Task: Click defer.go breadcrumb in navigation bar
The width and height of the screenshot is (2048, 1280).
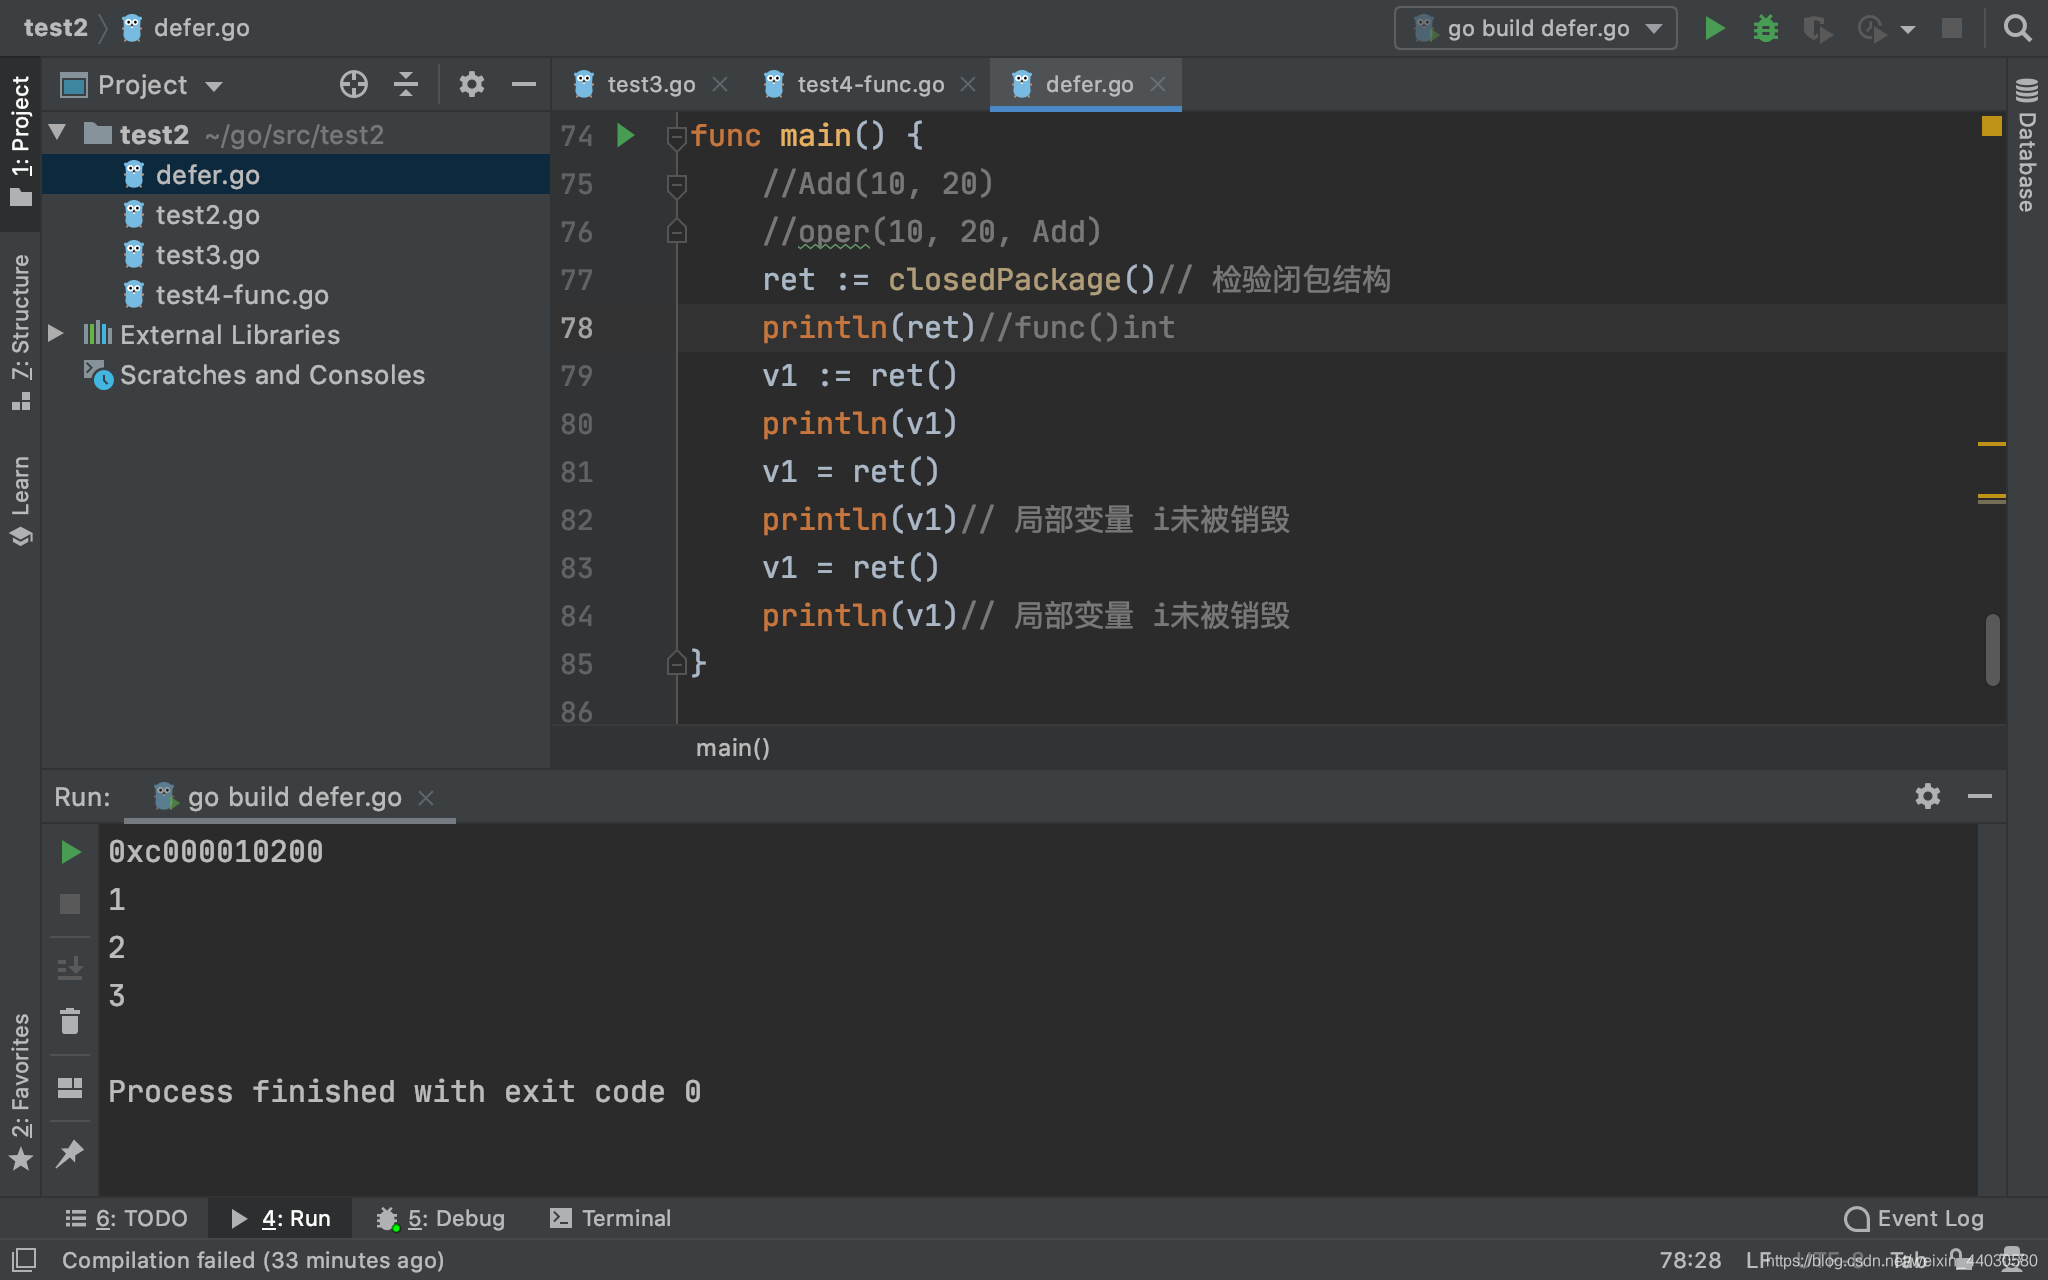Action: (186, 28)
